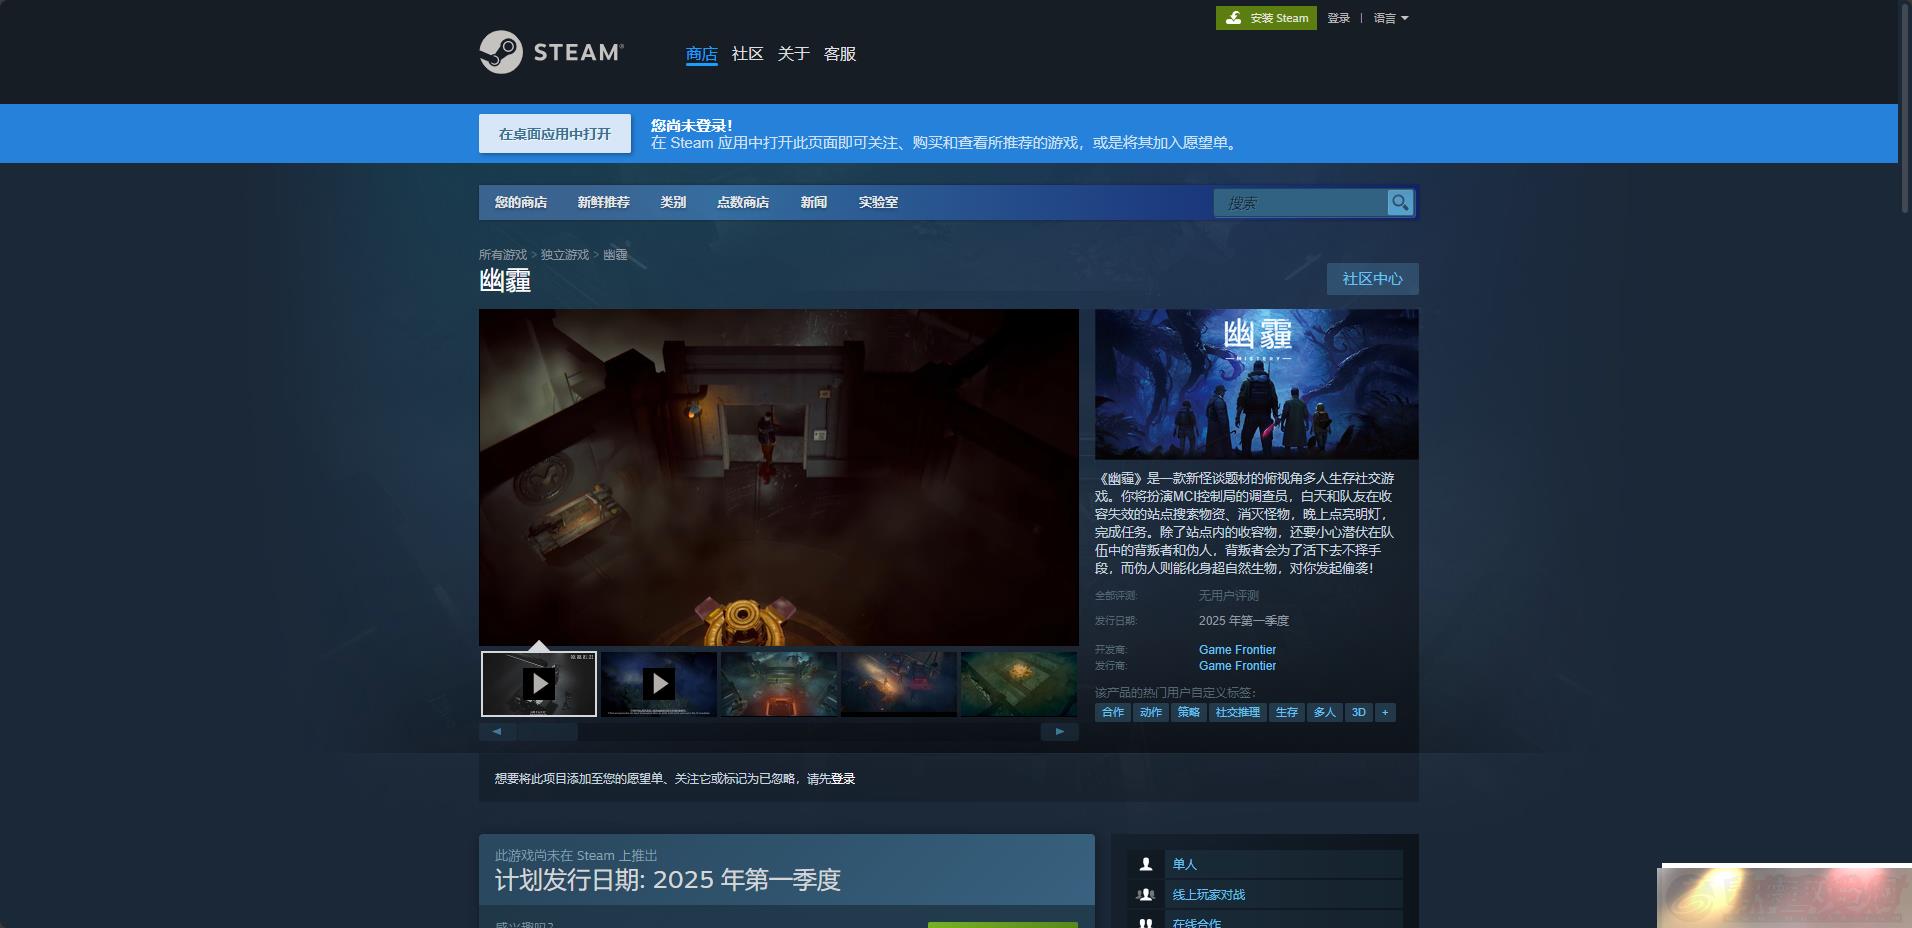Click the plus tag button

point(1385,712)
